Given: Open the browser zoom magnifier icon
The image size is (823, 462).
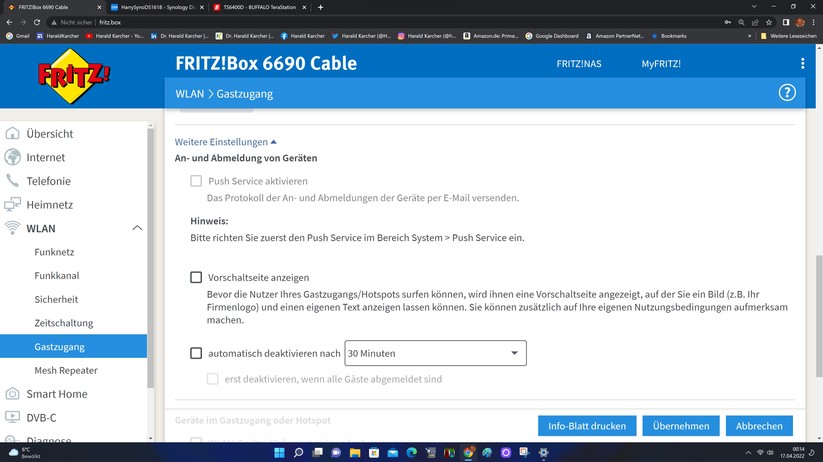Looking at the screenshot, I should (x=741, y=22).
